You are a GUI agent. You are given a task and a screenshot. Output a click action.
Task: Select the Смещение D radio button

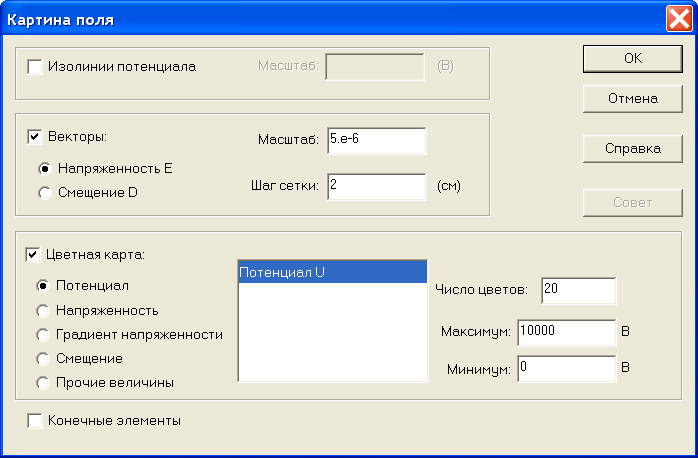click(45, 193)
